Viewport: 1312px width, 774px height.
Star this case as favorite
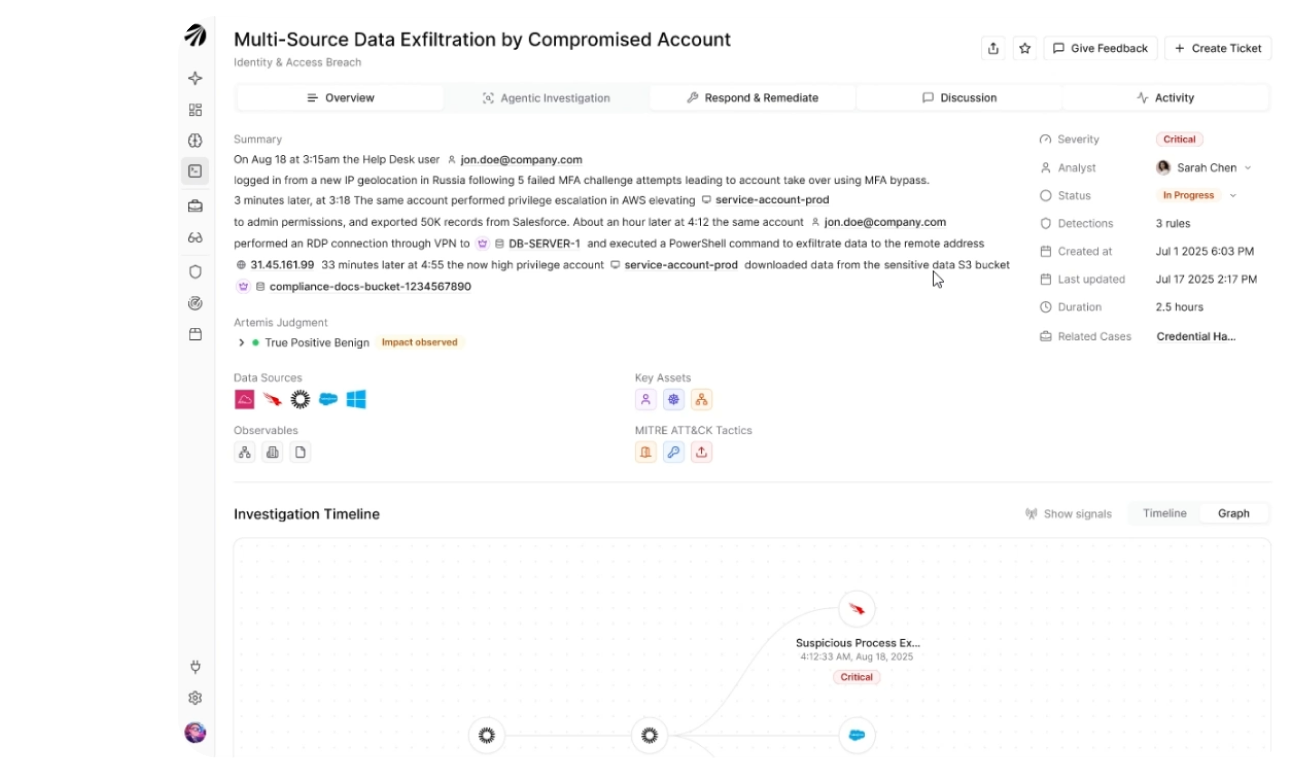tap(1024, 48)
